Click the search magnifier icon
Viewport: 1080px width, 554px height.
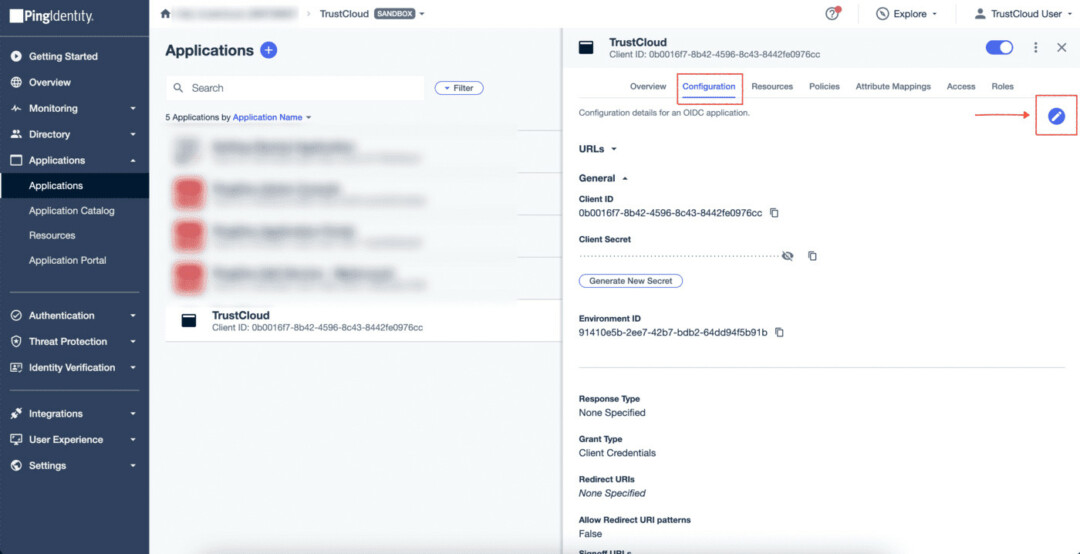point(178,88)
